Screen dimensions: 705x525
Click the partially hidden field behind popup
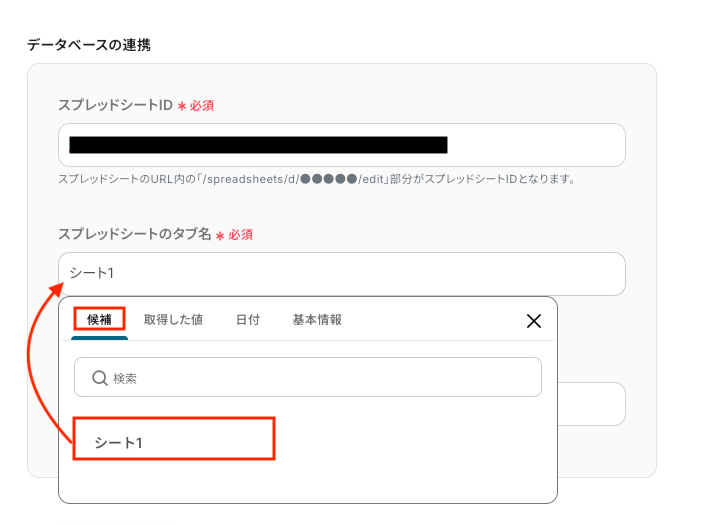[592, 404]
